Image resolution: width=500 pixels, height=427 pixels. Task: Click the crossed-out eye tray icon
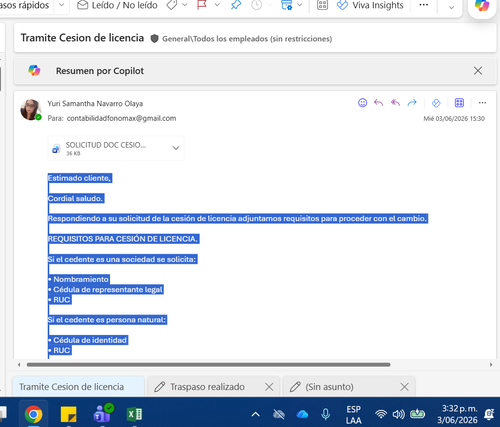click(x=279, y=414)
